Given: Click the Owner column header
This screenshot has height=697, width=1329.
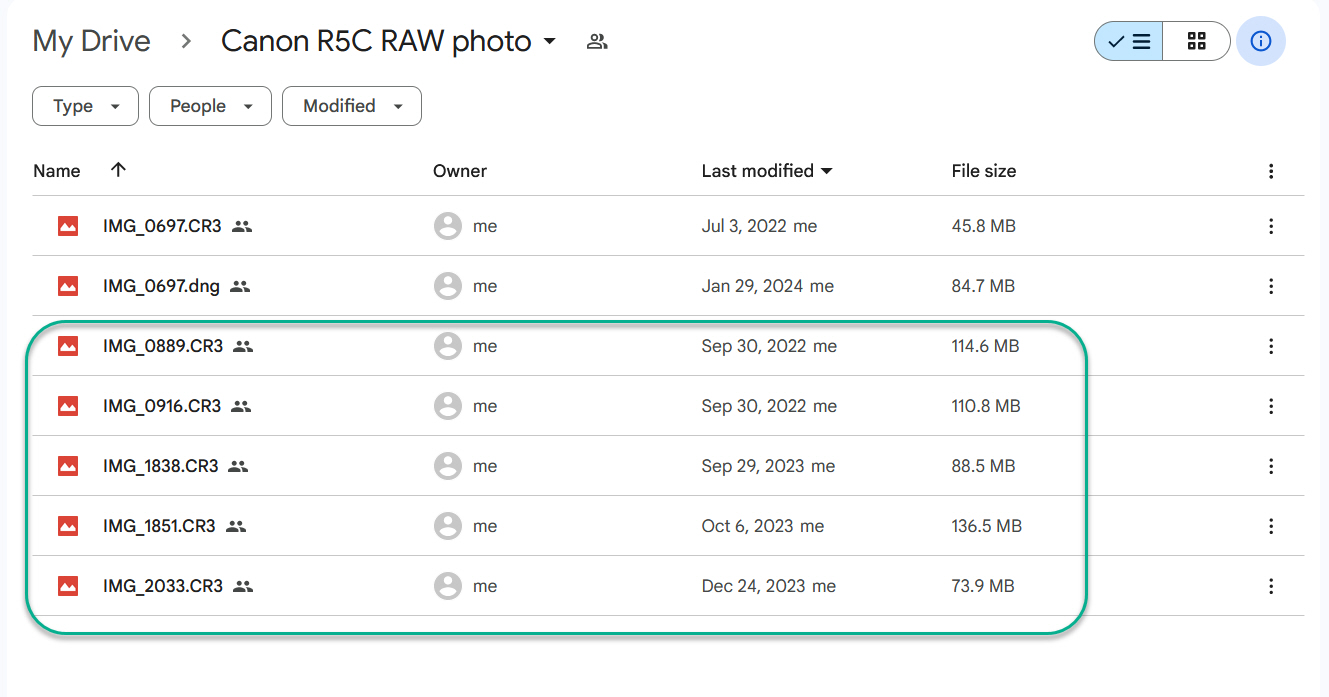Looking at the screenshot, I should (x=460, y=171).
